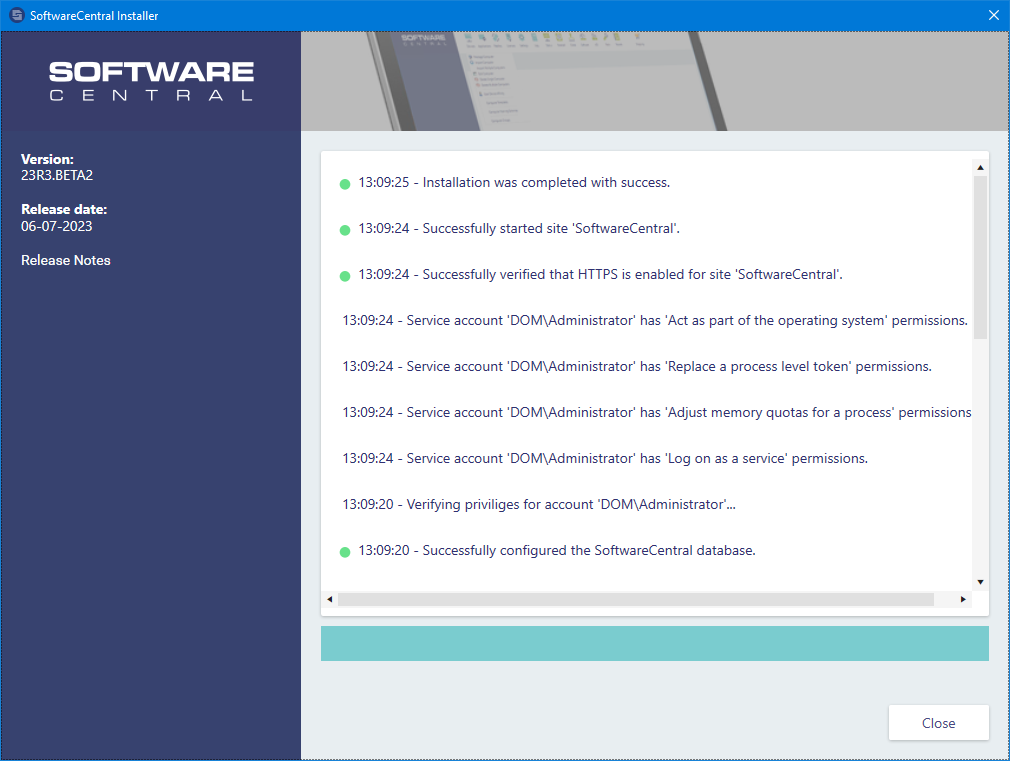Click the SoftwareCentral icon in the title bar
Screen dimensions: 1010x761
16,15
